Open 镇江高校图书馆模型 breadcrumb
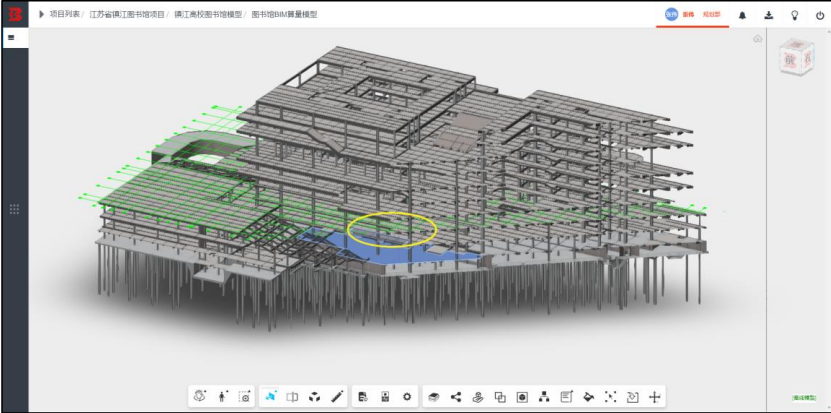Viewport: 831px width, 413px height. 208,14
